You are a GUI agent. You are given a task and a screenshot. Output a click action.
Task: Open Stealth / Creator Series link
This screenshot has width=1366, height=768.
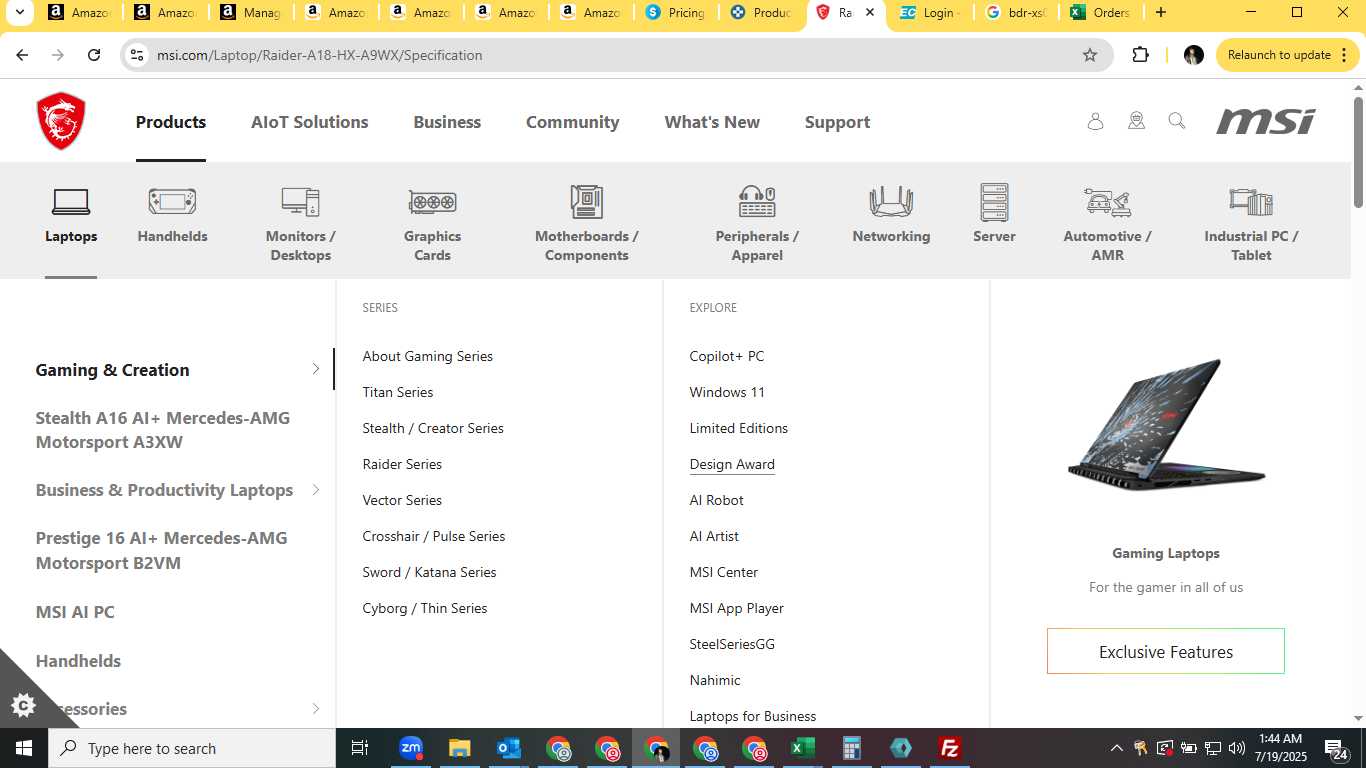(x=433, y=428)
